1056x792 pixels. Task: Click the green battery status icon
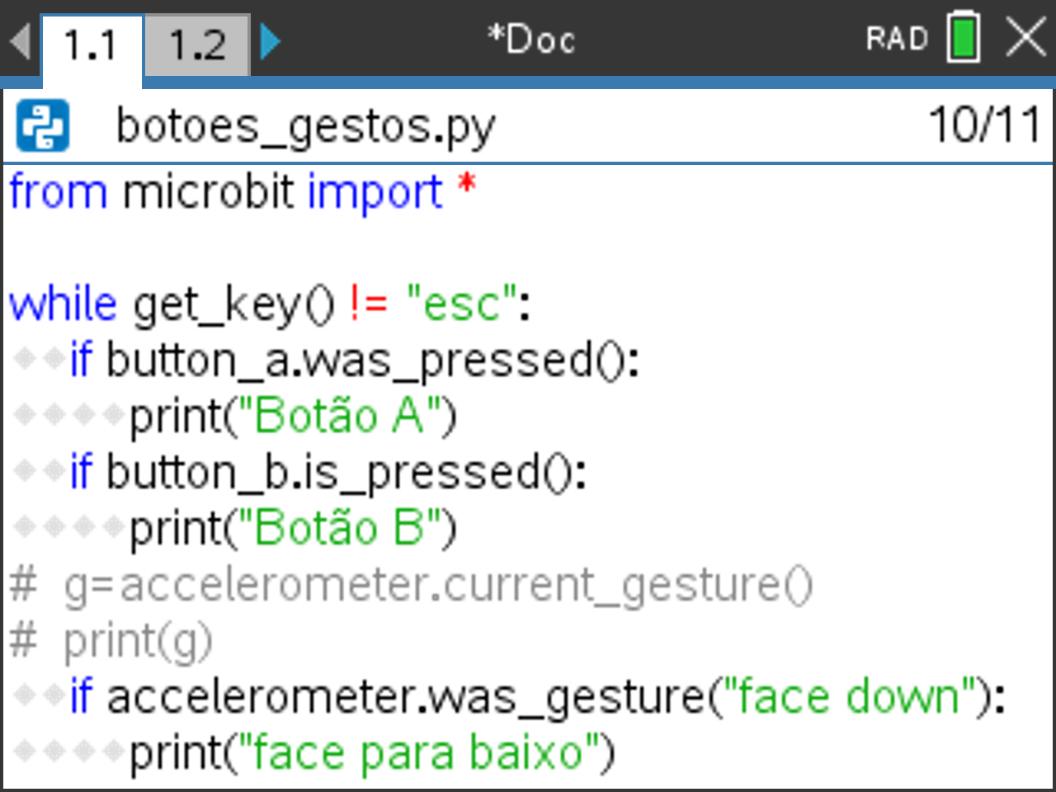[x=963, y=38]
